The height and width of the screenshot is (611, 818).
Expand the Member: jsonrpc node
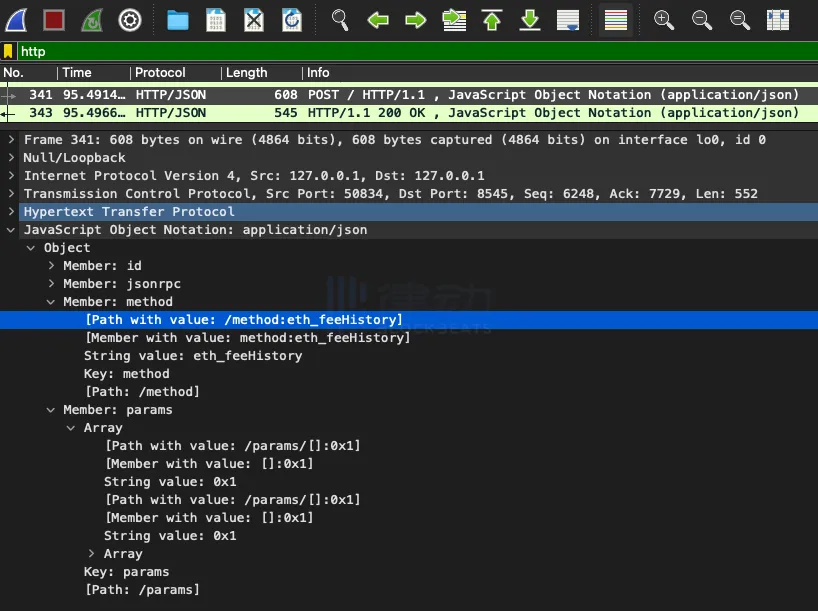coord(51,284)
